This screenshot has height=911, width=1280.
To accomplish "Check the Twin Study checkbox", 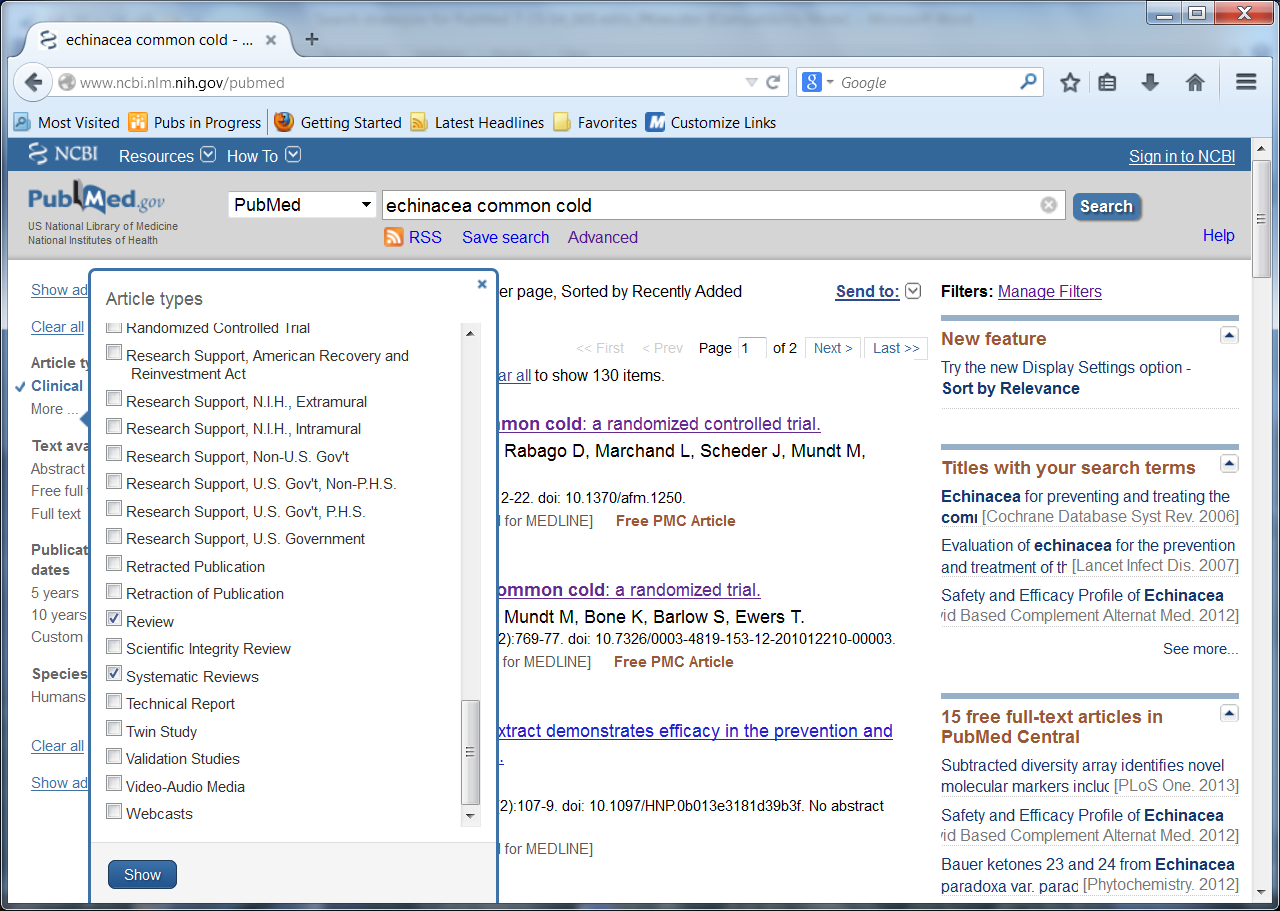I will (x=115, y=730).
